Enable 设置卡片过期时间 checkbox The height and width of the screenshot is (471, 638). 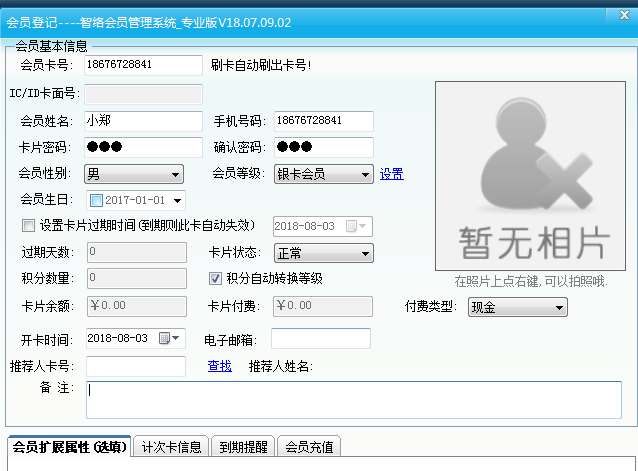(28, 226)
